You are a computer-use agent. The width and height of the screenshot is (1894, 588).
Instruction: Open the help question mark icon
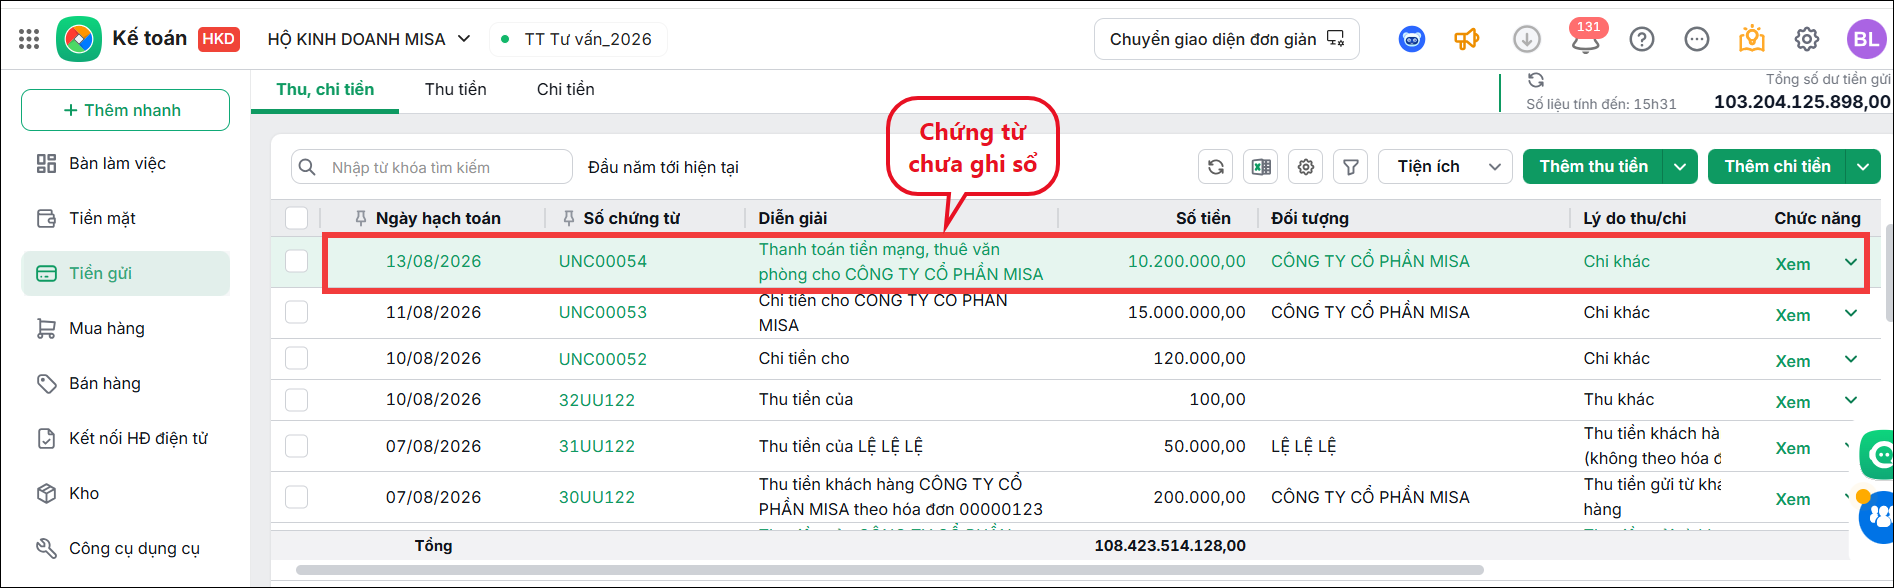pyautogui.click(x=1641, y=39)
